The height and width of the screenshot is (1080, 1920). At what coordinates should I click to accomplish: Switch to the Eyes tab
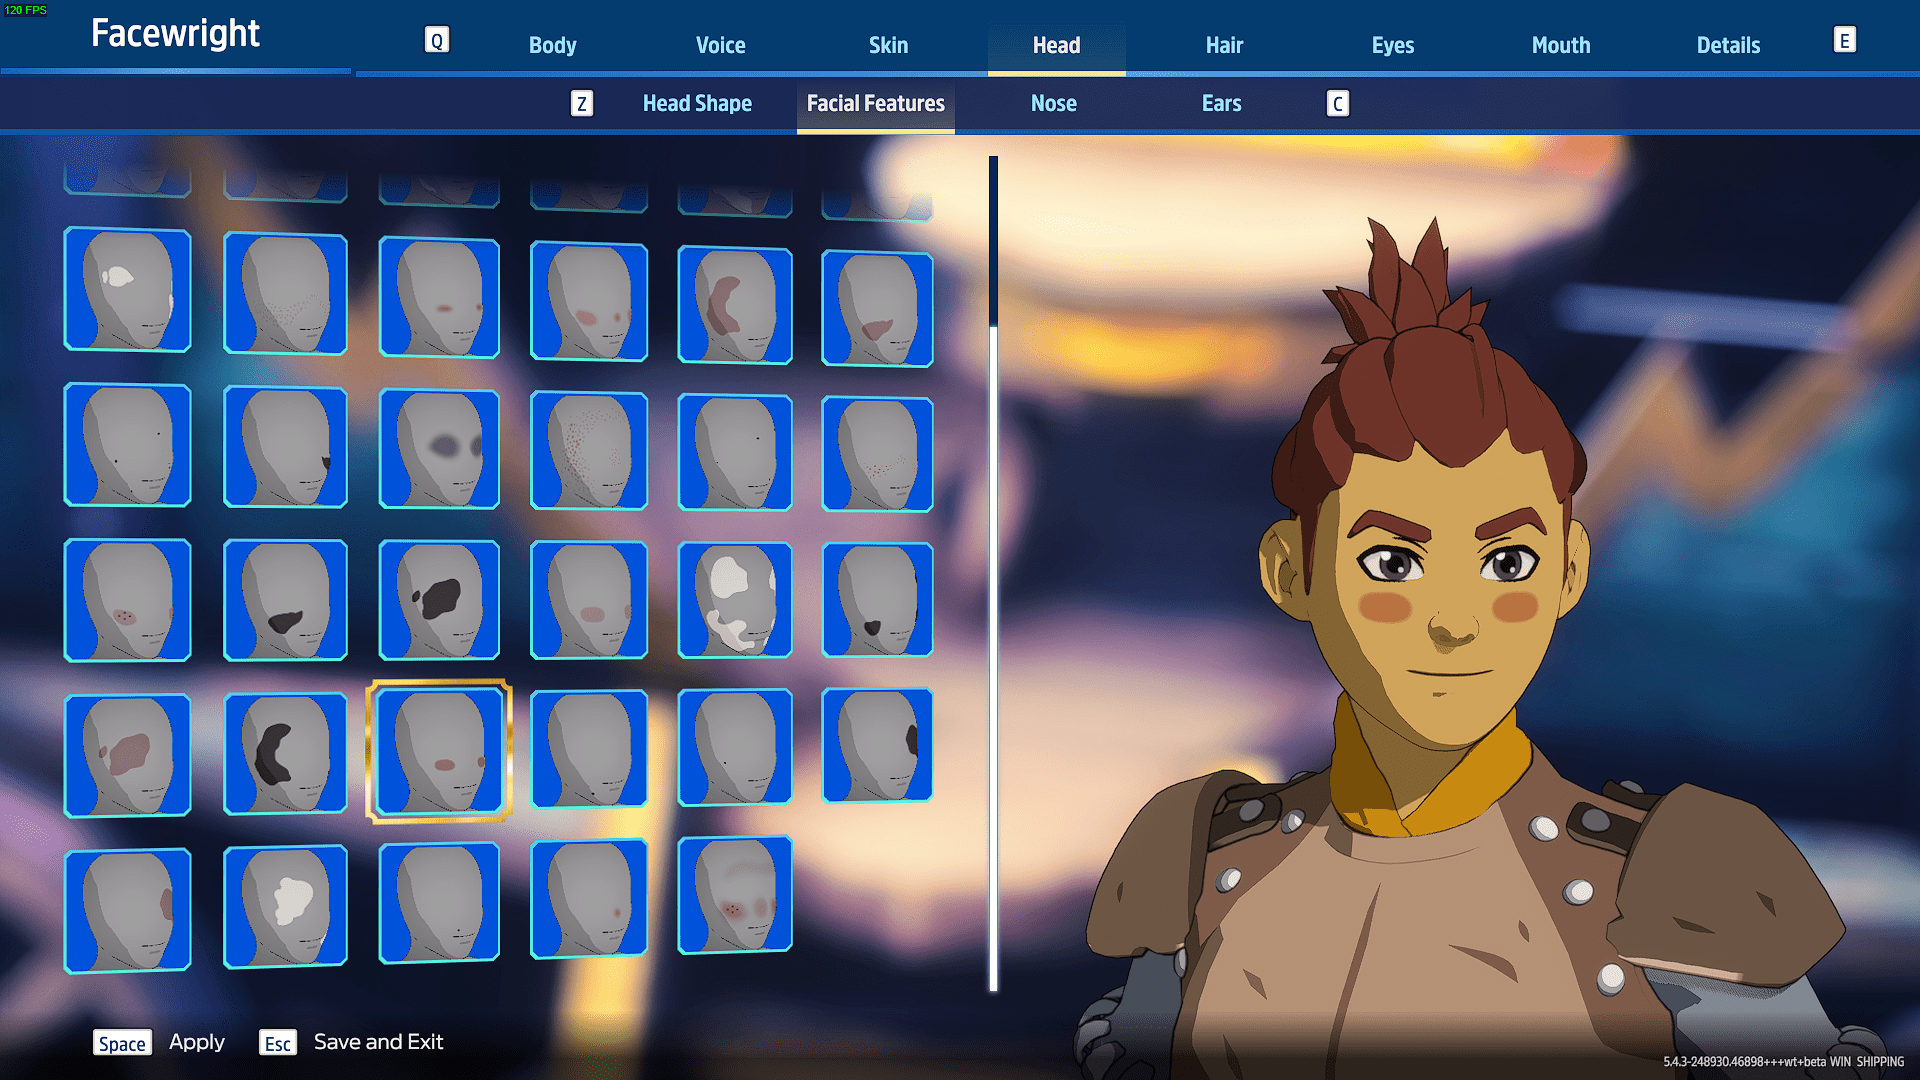(x=1392, y=45)
